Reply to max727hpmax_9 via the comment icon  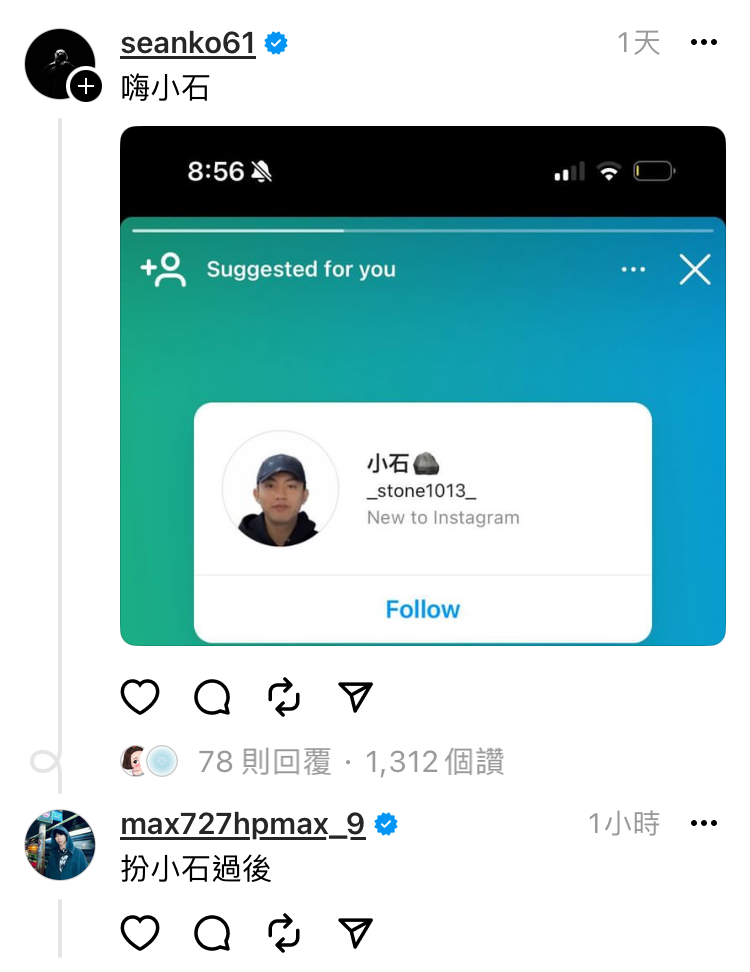212,932
